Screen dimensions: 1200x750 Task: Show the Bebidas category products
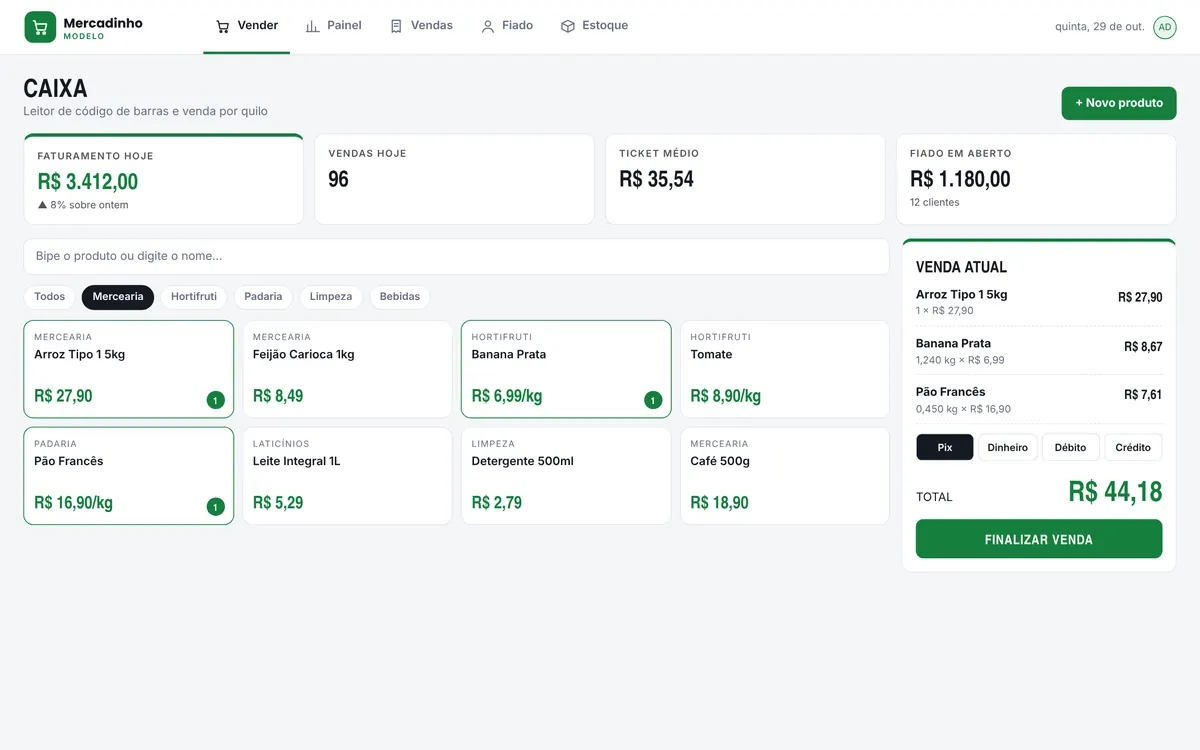click(x=400, y=297)
